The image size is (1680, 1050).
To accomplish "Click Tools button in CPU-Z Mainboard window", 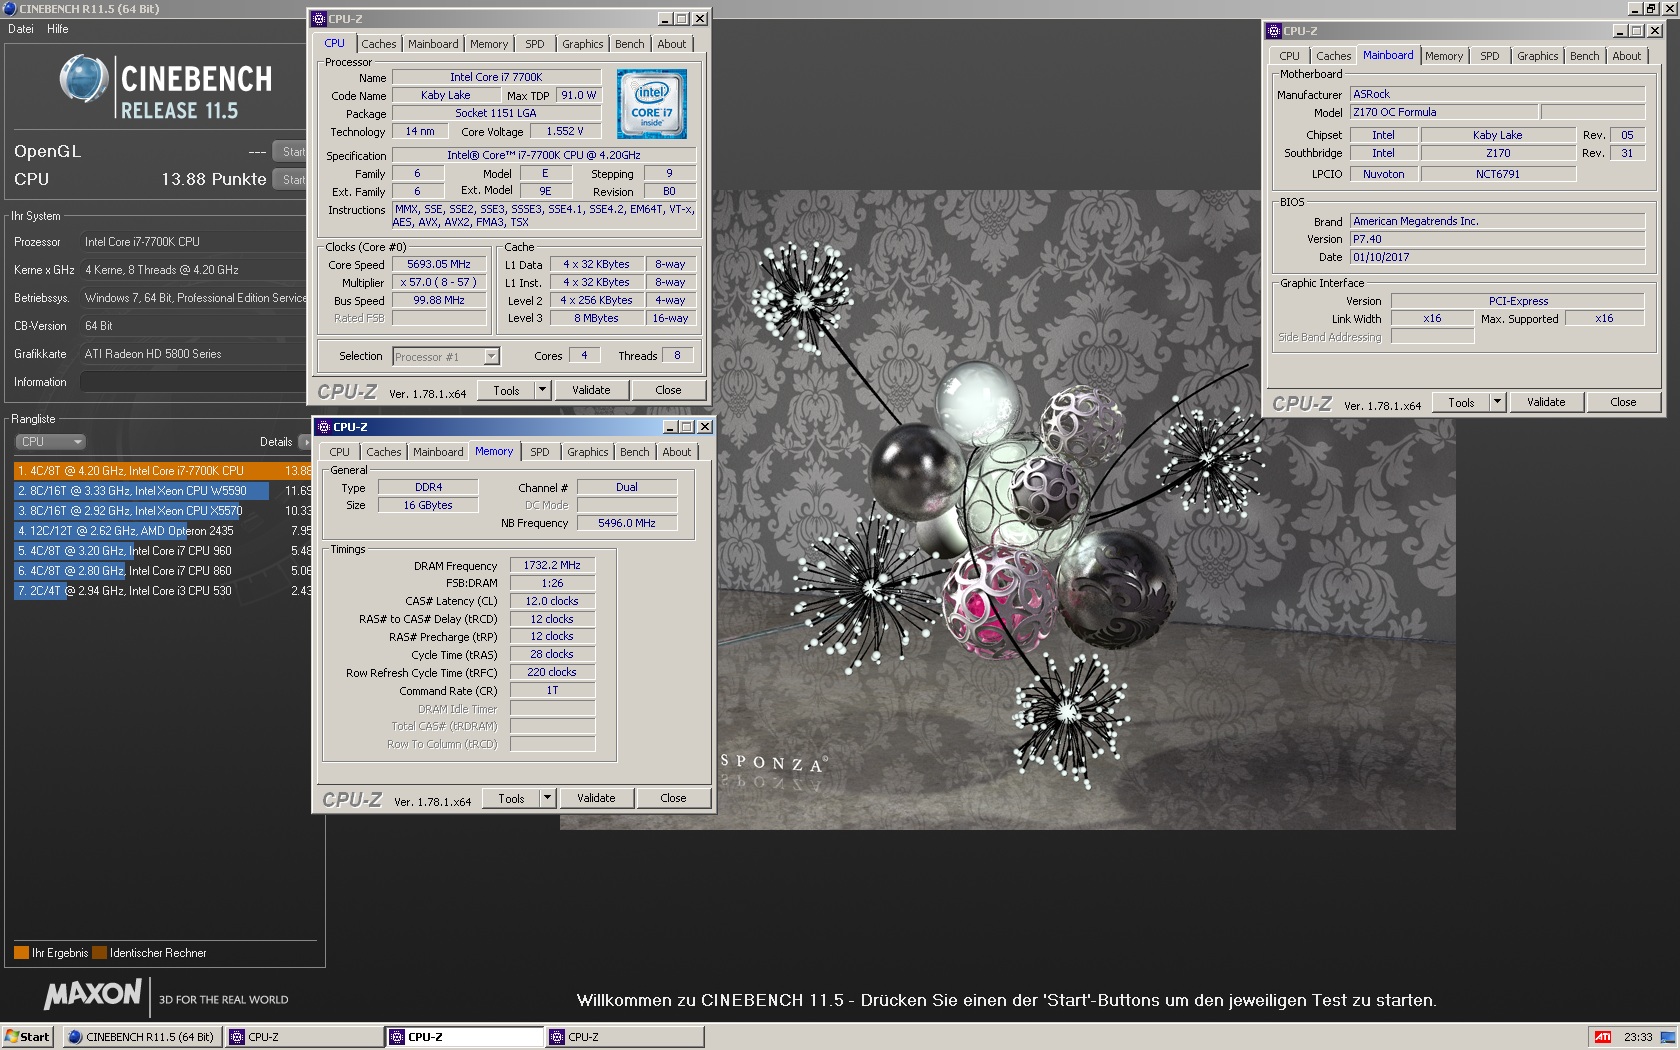I will pyautogui.click(x=1461, y=402).
